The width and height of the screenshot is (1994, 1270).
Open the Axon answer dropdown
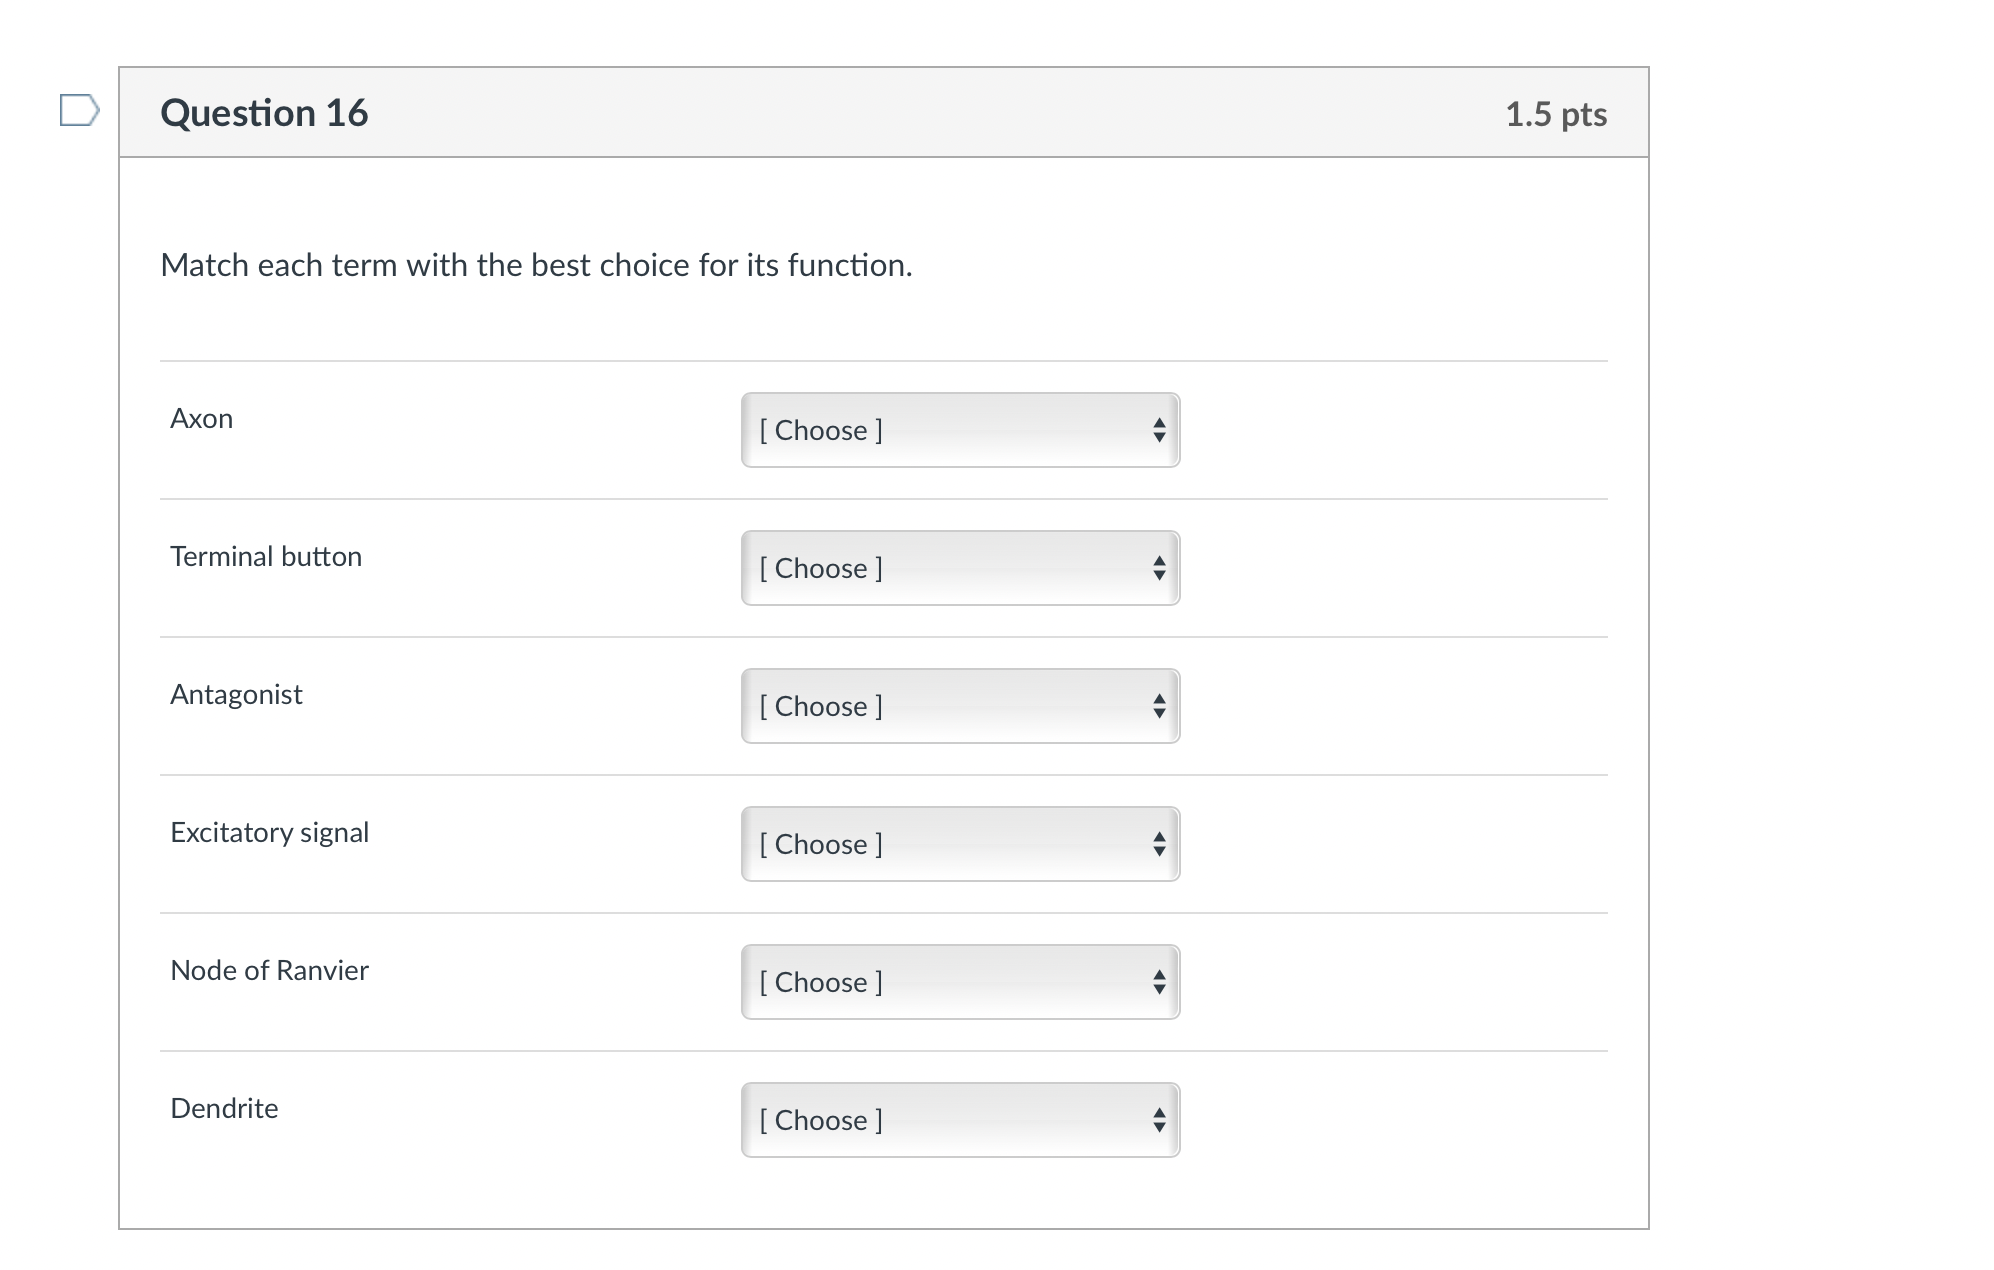click(958, 430)
